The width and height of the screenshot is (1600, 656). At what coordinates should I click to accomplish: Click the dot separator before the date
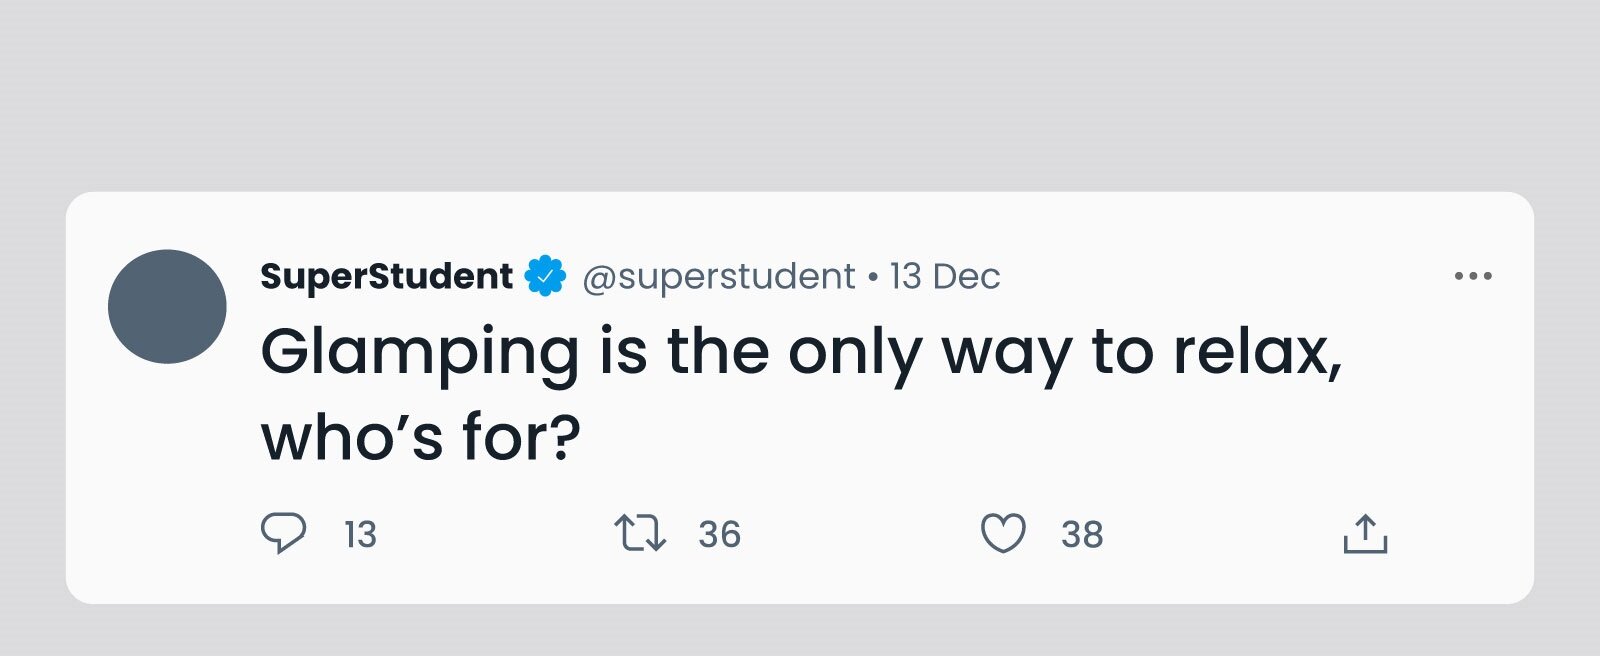pyautogui.click(x=873, y=277)
